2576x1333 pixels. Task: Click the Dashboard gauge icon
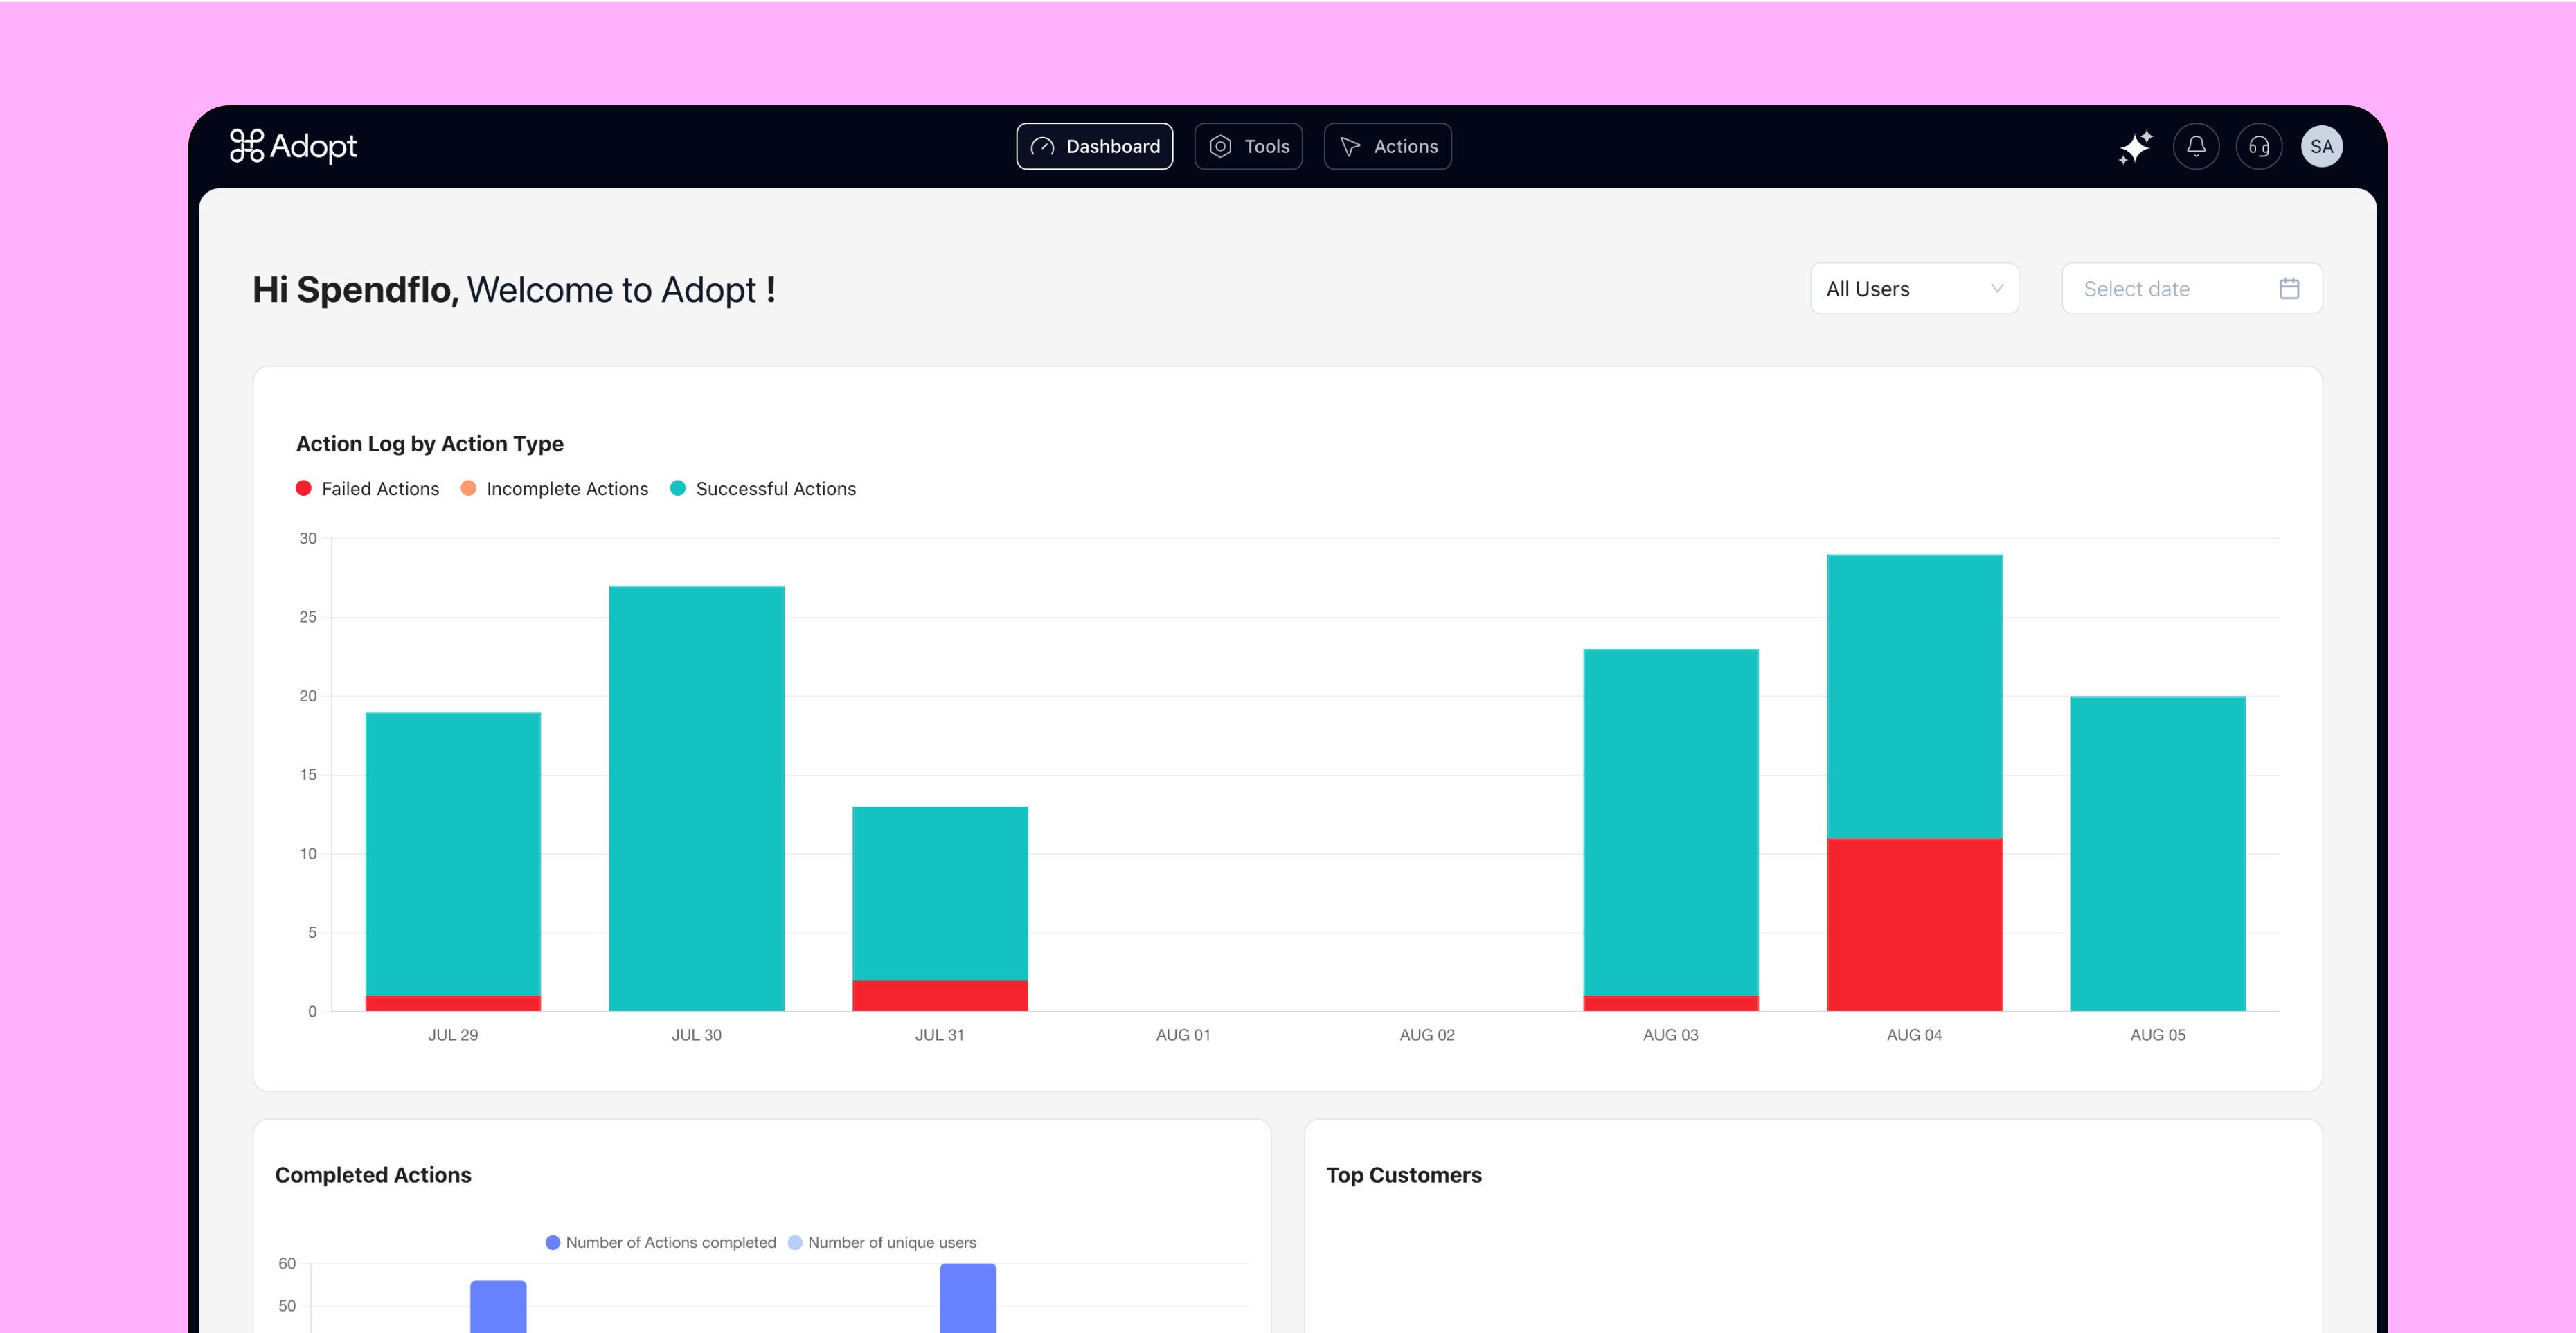pyautogui.click(x=1042, y=146)
